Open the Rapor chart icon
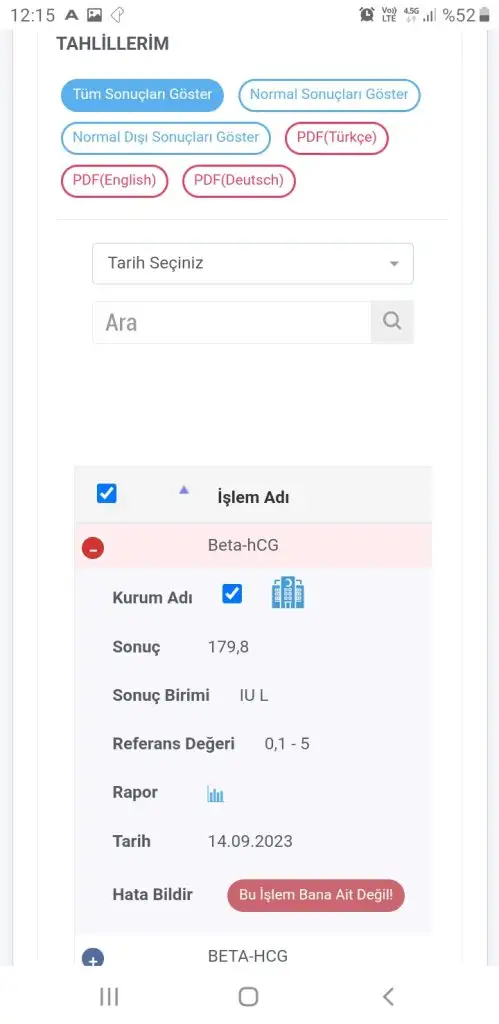Viewport: 499px width, 1024px height. [216, 794]
